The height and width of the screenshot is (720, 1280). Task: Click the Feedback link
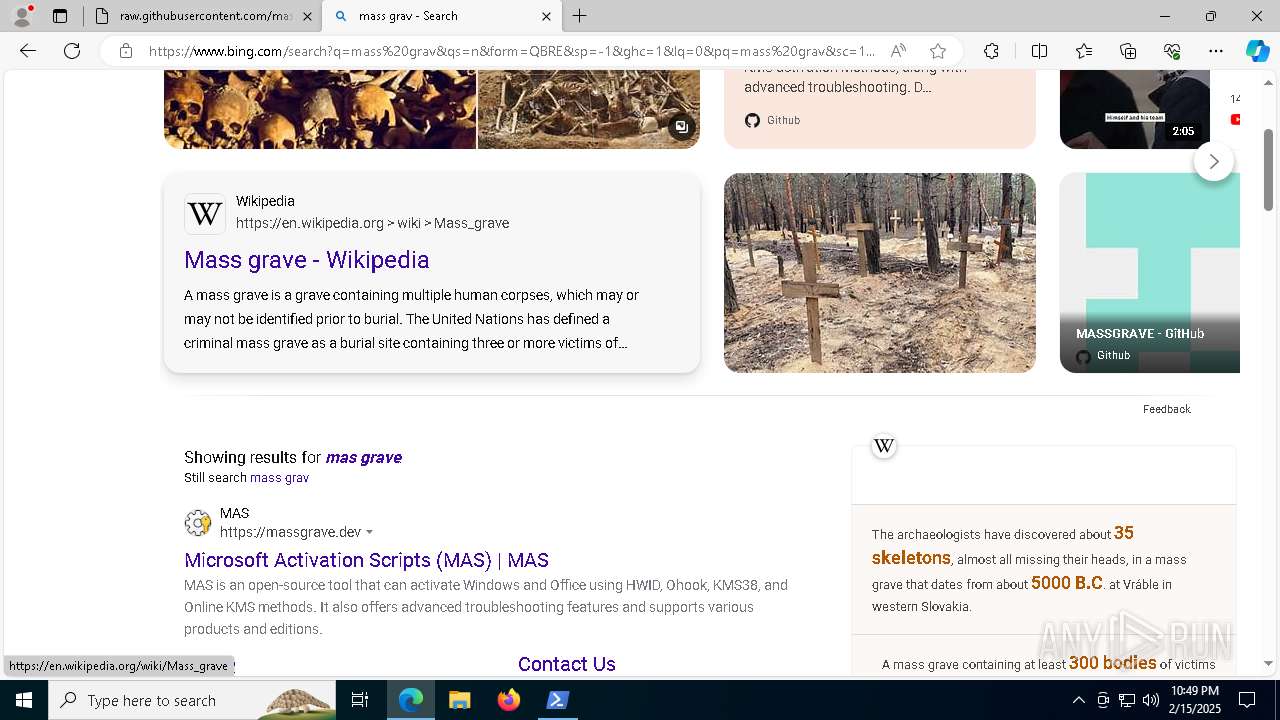tap(1167, 409)
